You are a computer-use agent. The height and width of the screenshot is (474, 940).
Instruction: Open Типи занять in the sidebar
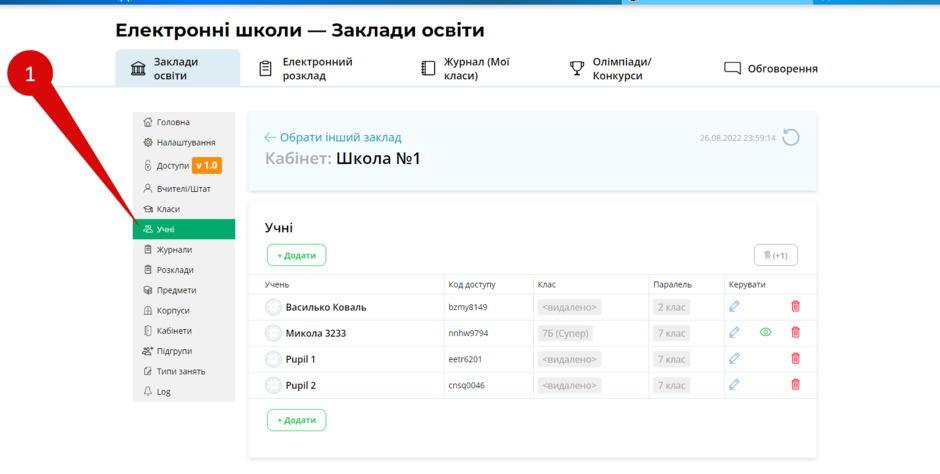(x=183, y=372)
